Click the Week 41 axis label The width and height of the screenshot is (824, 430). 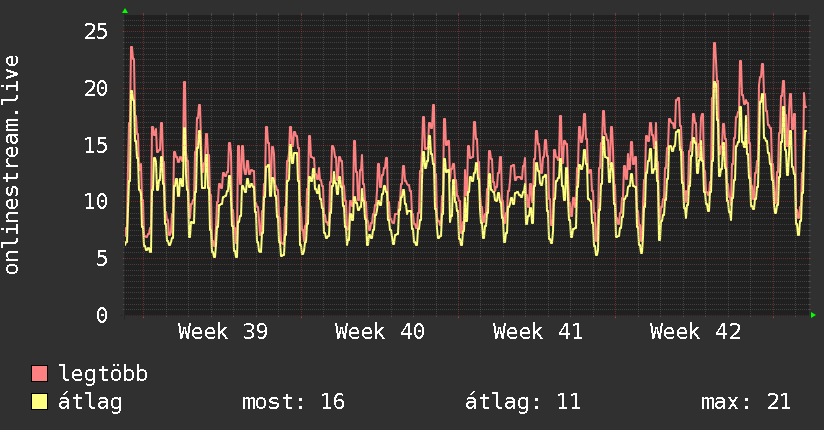pyautogui.click(x=538, y=332)
